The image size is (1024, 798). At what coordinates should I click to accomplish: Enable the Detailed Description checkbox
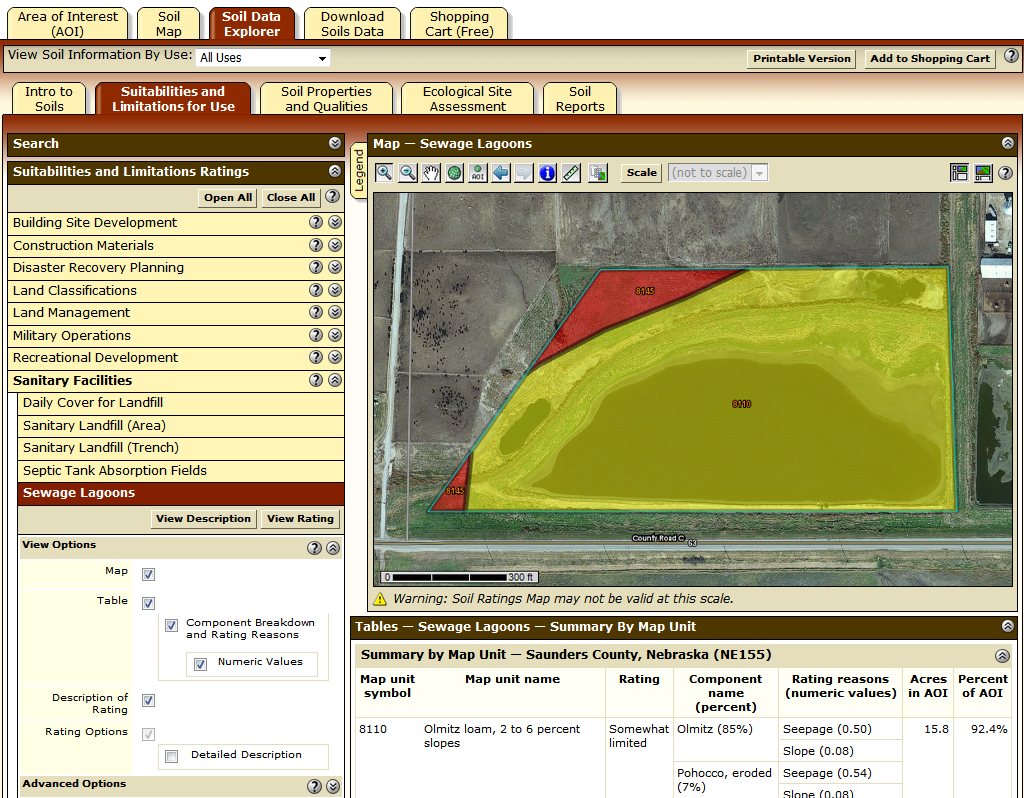coord(171,756)
